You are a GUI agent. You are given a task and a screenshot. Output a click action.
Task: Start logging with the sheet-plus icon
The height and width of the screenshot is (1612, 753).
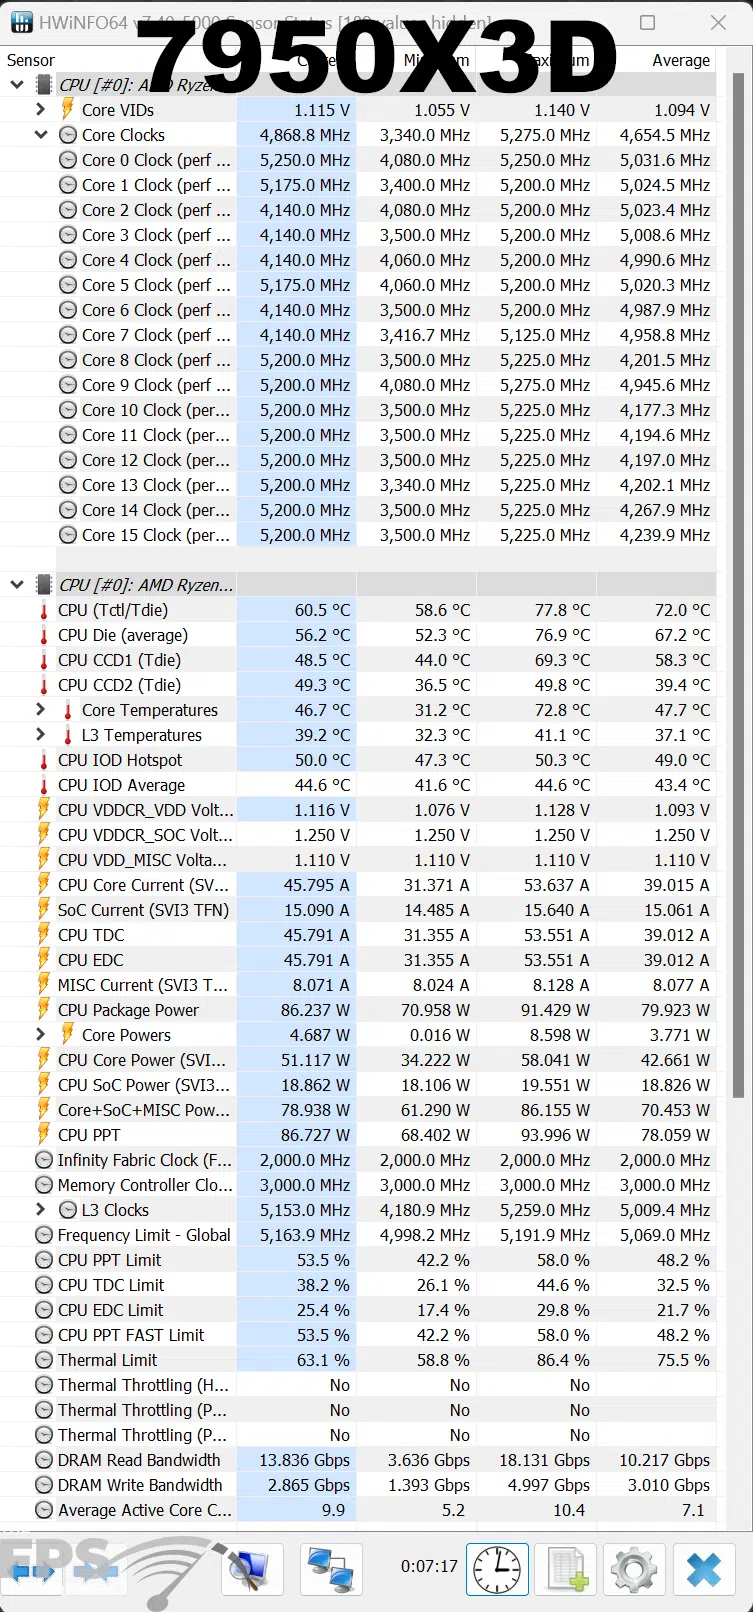[x=566, y=1568]
